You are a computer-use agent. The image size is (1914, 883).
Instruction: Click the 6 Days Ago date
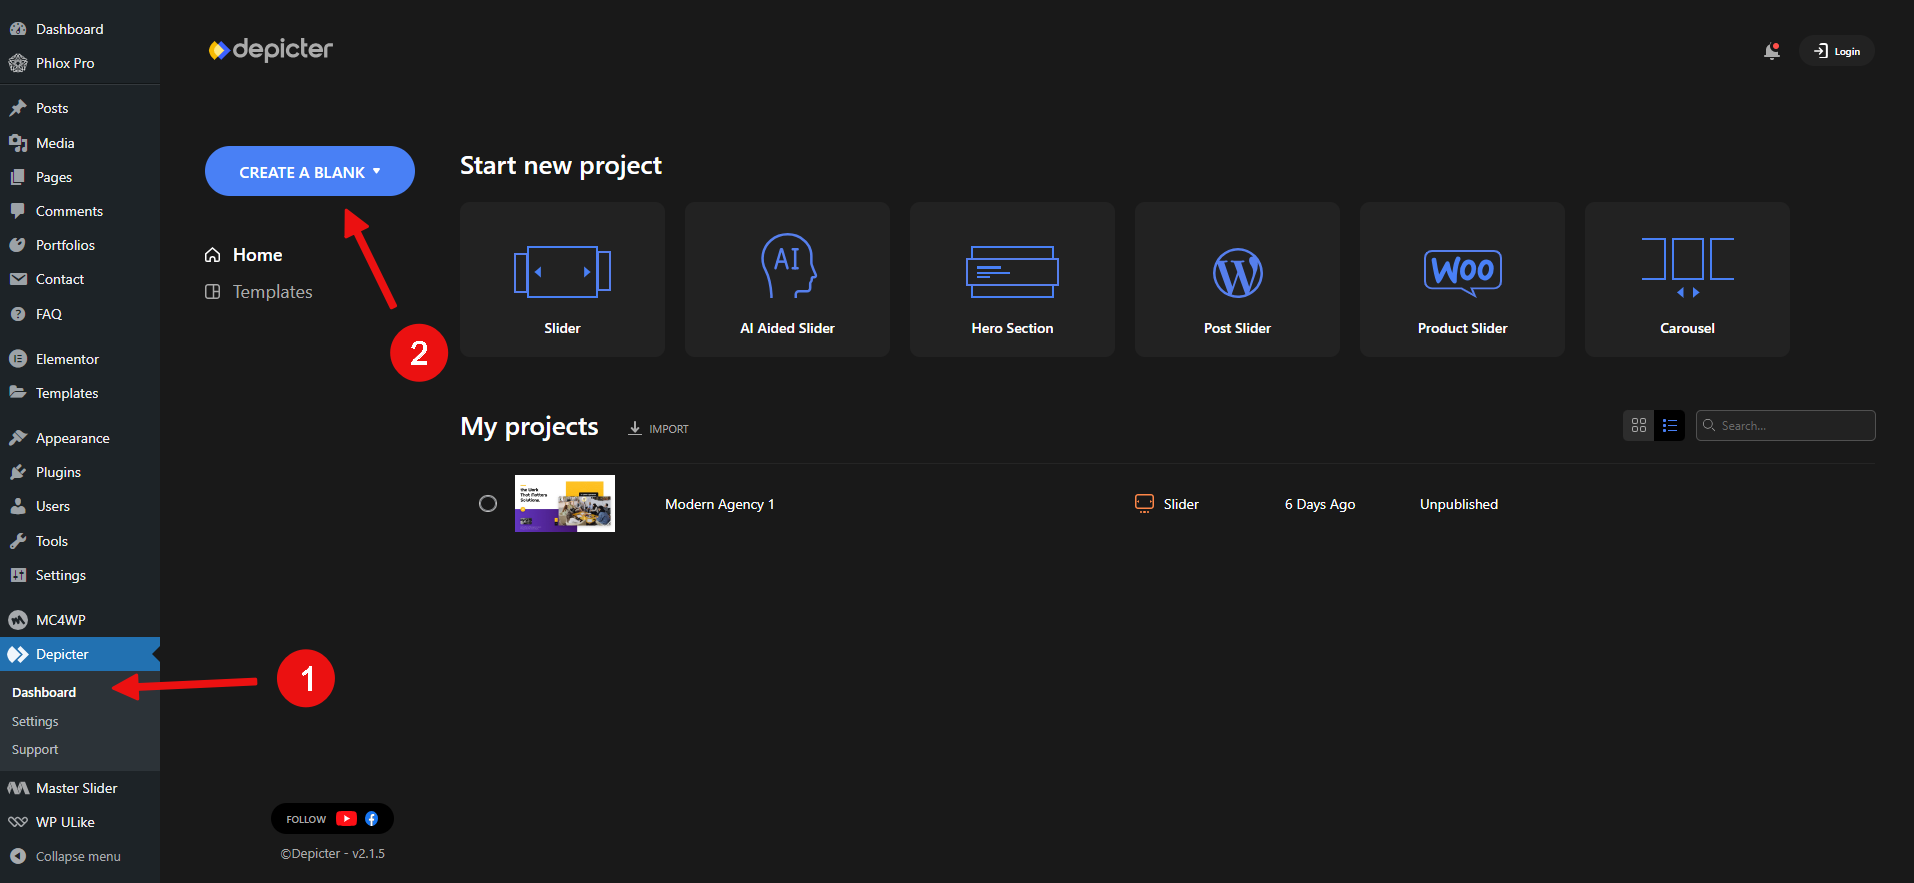point(1320,504)
